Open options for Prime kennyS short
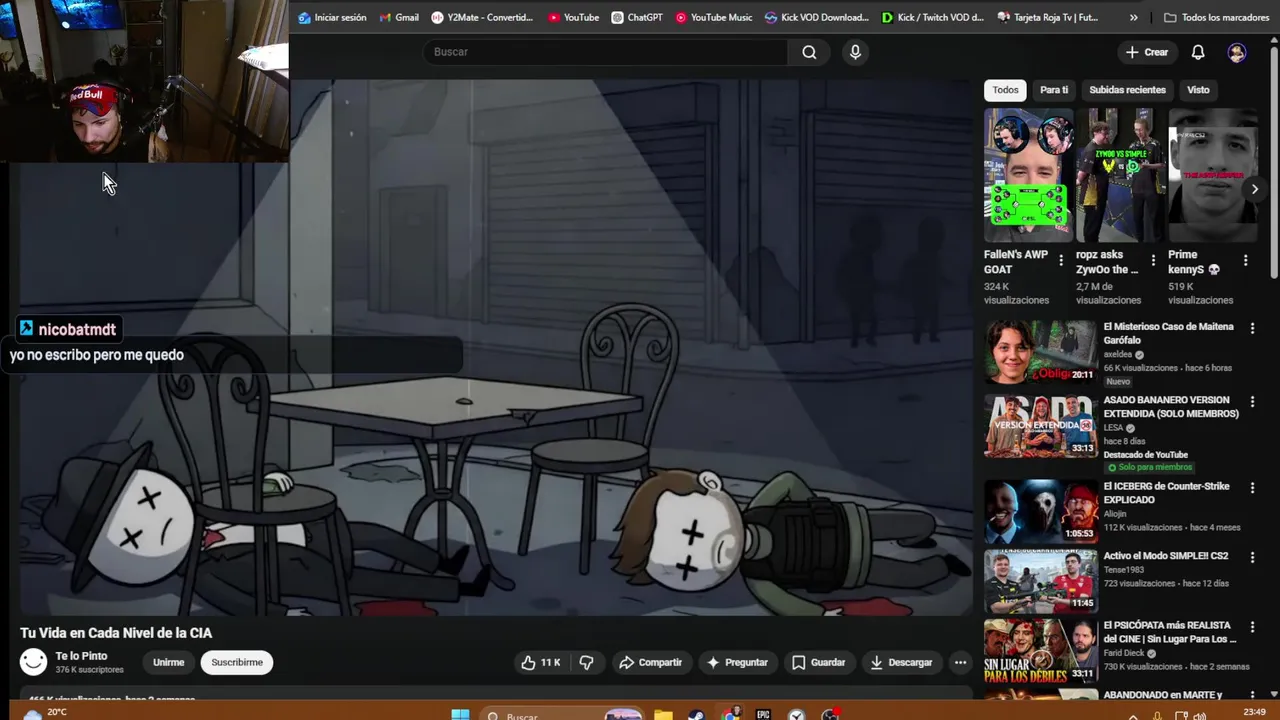Image resolution: width=1280 pixels, height=720 pixels. tap(1245, 260)
